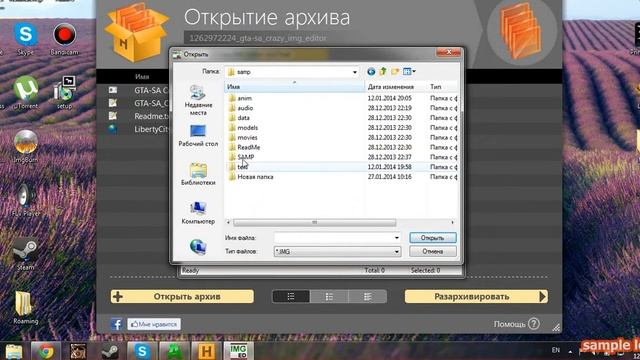
Task: Open Компьютер in places bar
Action: click(198, 213)
